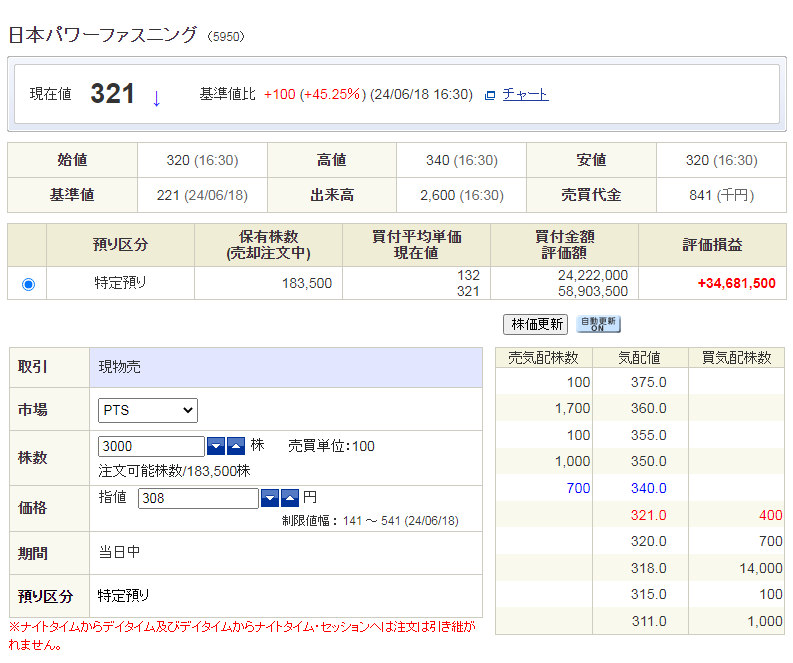Image resolution: width=793 pixels, height=663 pixels.
Task: Click the +34,681,500 評価損益 value
Action: [736, 283]
